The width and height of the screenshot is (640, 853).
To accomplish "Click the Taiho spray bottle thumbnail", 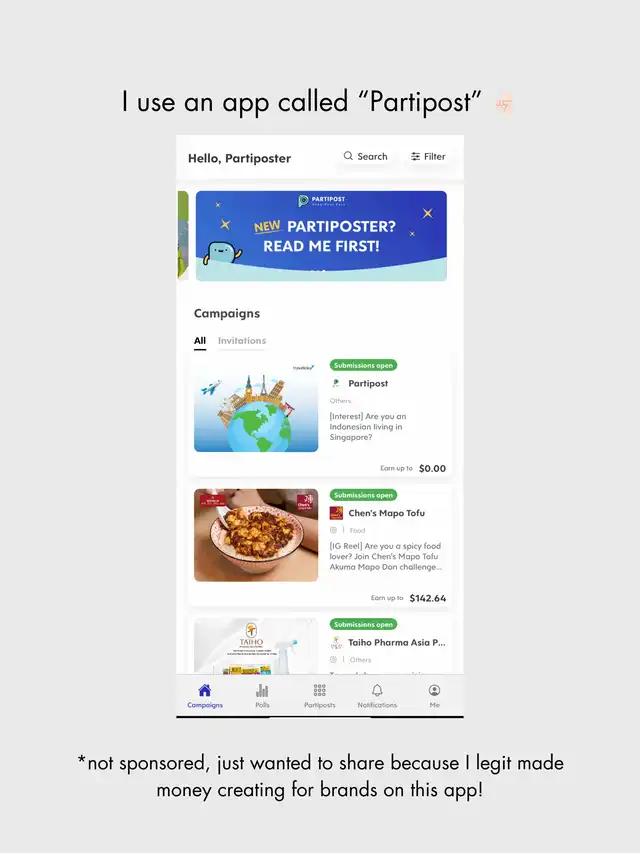I will click(256, 646).
